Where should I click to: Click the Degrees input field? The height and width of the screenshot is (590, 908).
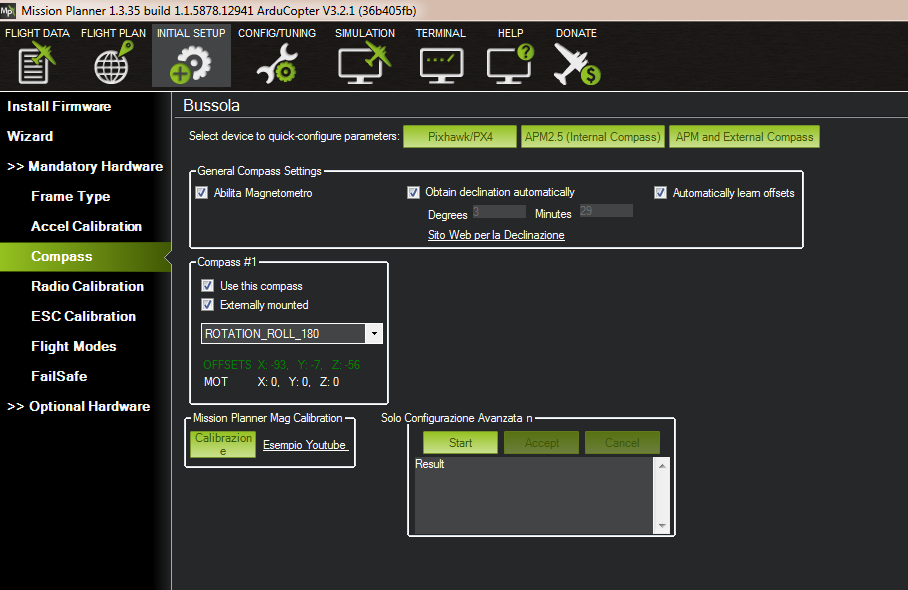tap(499, 211)
